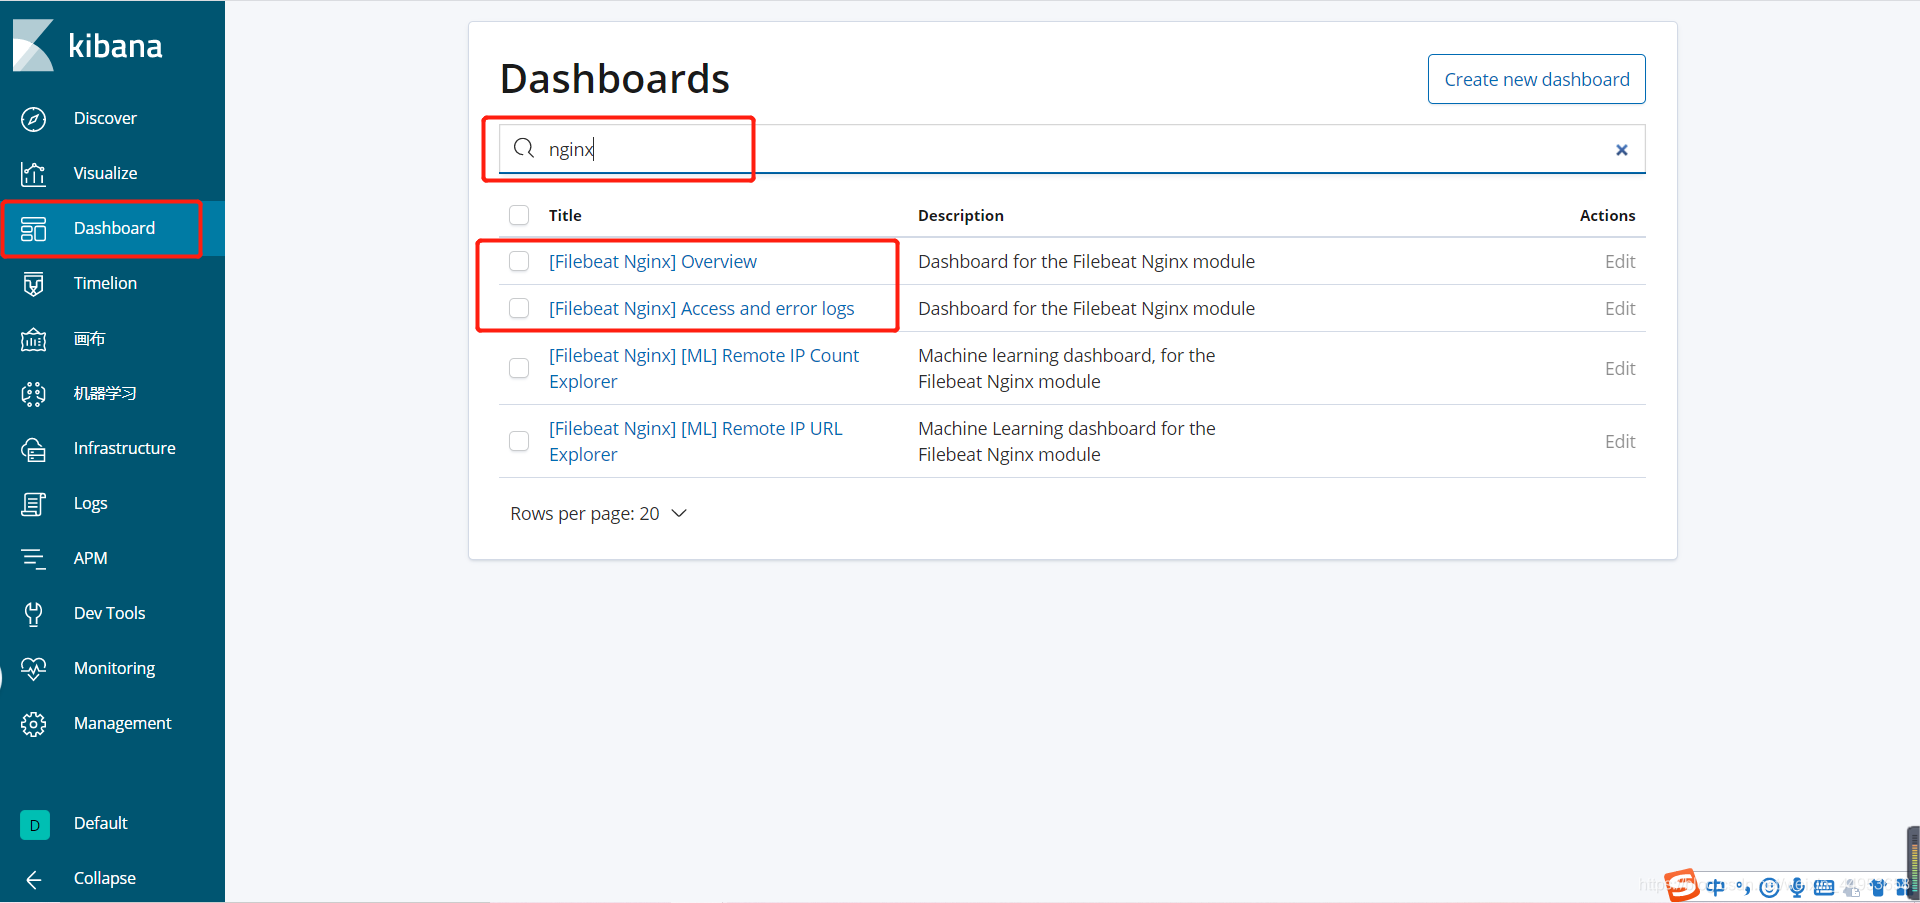Image resolution: width=1920 pixels, height=903 pixels.
Task: Check the [Filebeat Nginx] Overview row checkbox
Action: [519, 261]
